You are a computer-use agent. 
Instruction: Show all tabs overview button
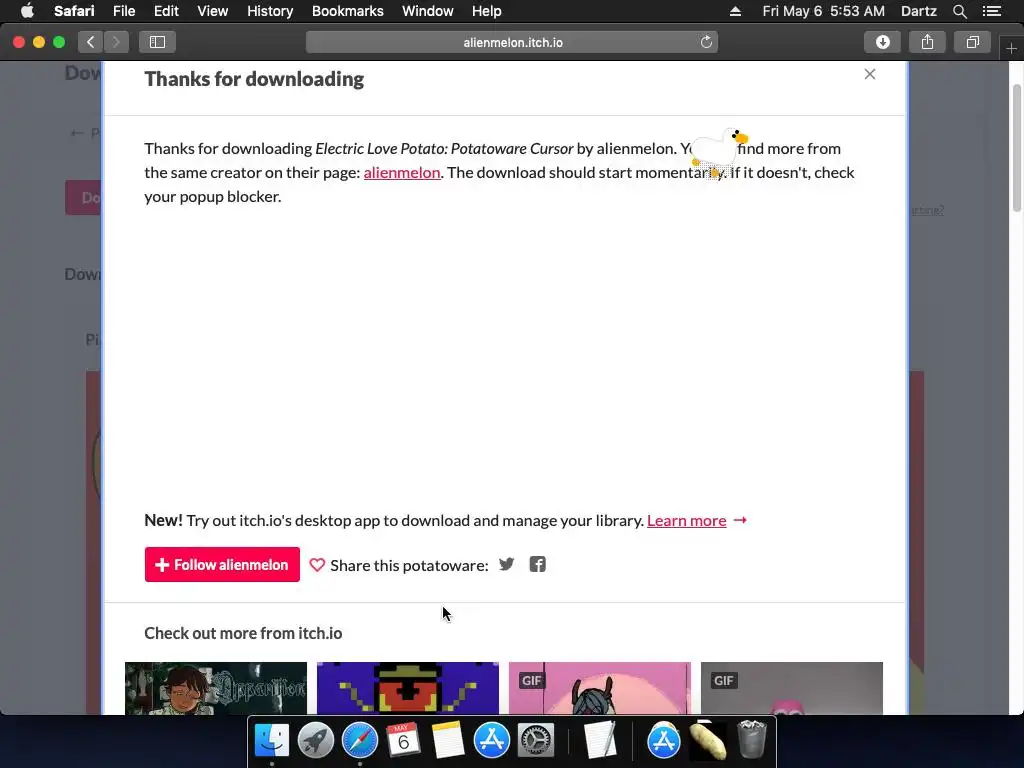point(972,42)
